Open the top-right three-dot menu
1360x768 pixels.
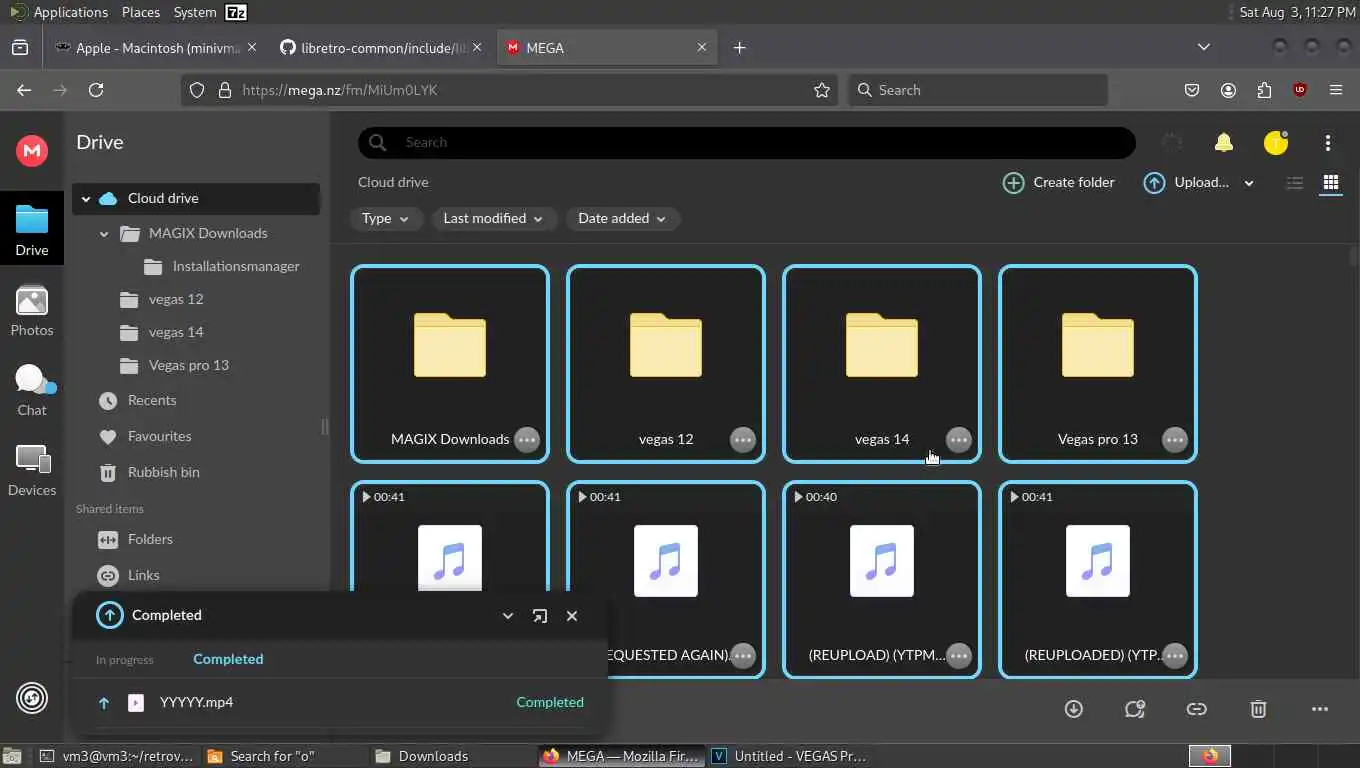pos(1328,143)
